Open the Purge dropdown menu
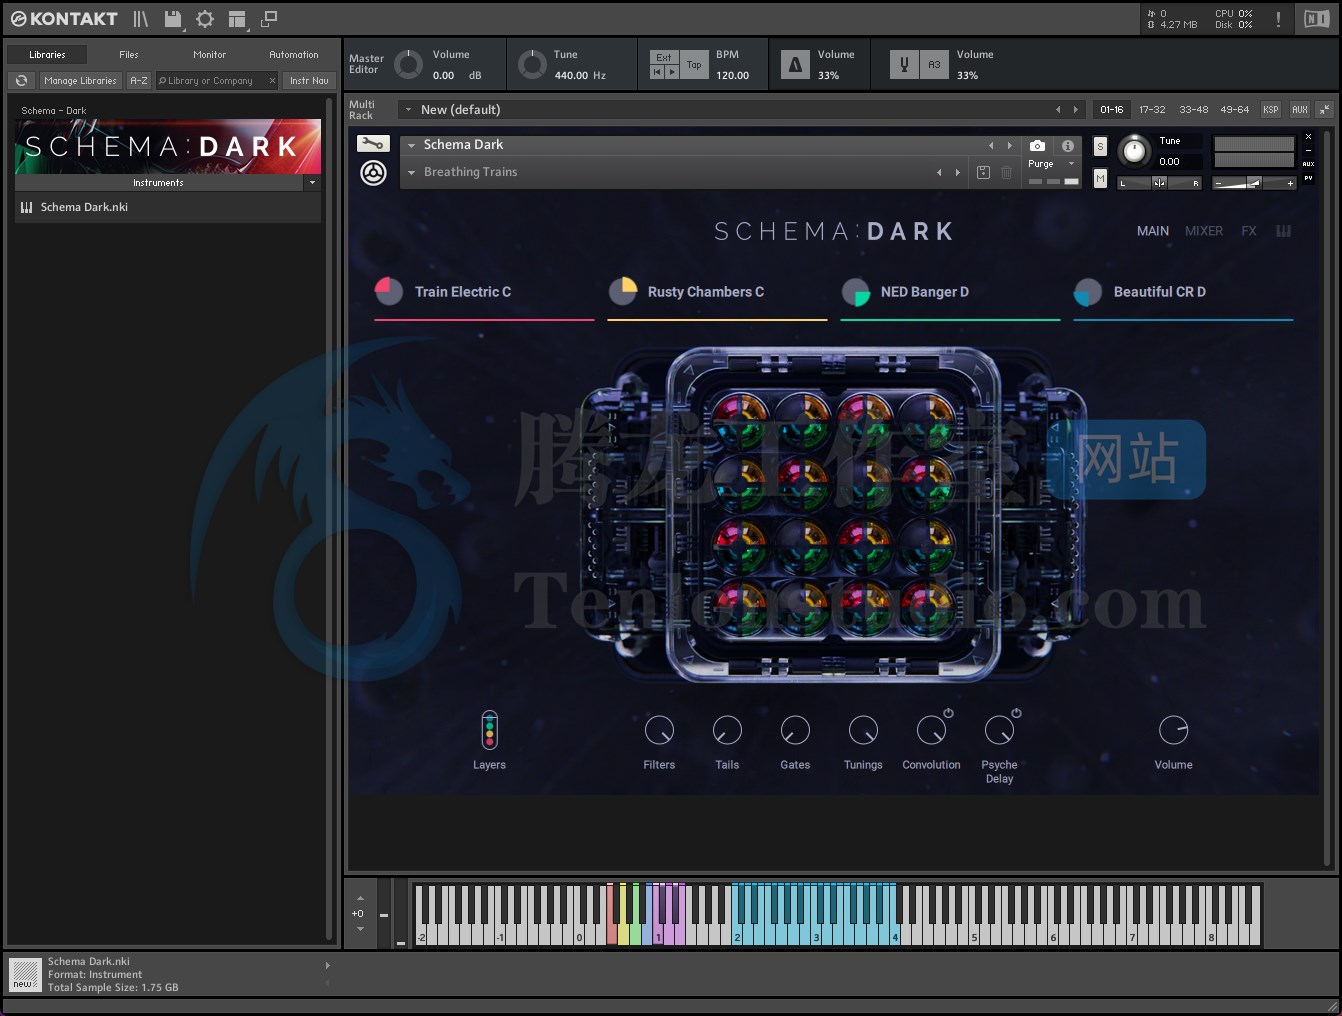1342x1016 pixels. [1051, 164]
